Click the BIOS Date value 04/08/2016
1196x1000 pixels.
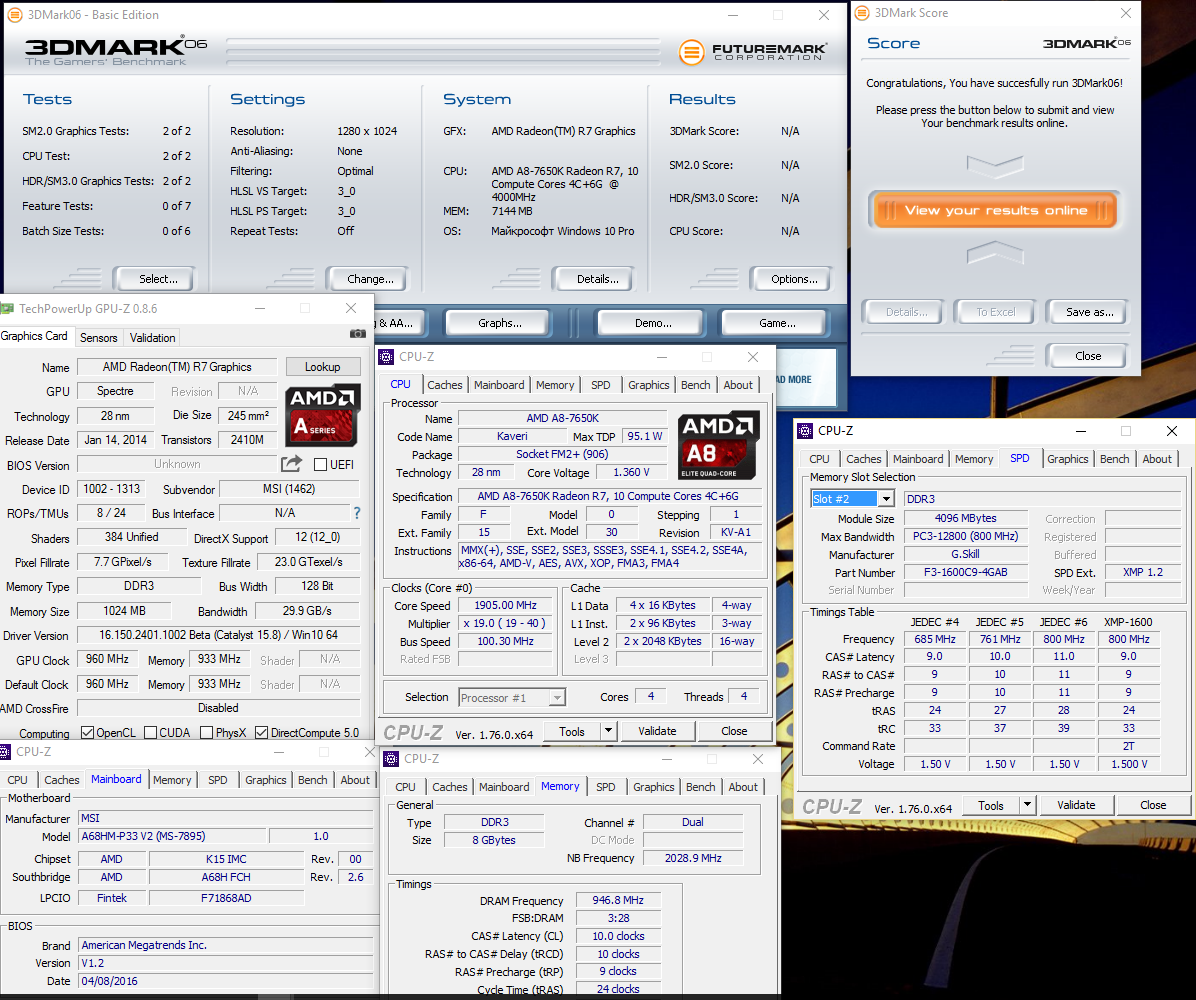point(226,981)
